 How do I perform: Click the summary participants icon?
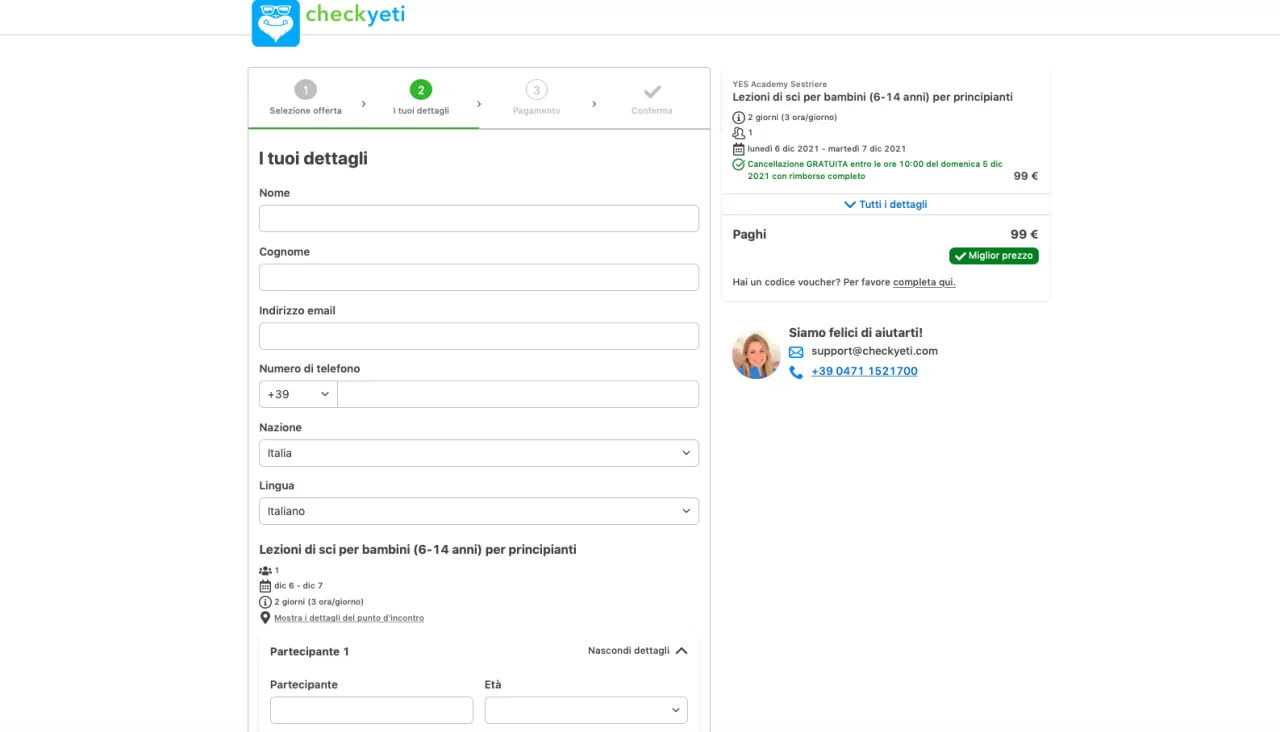pyautogui.click(x=739, y=133)
